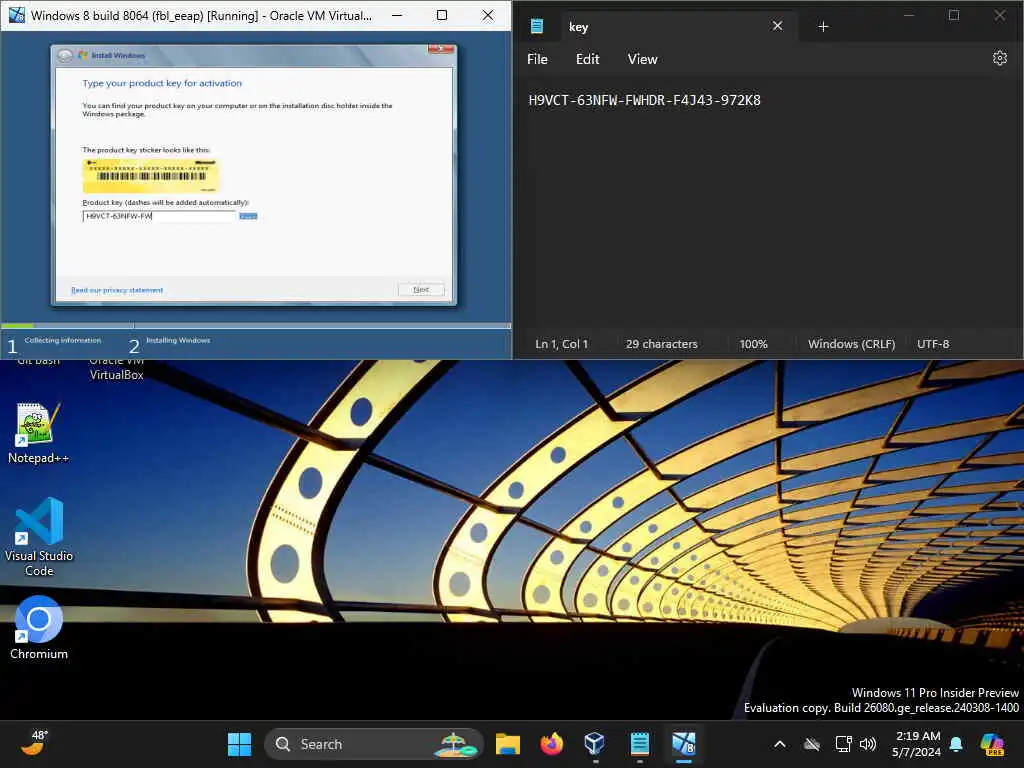Viewport: 1024px width, 768px height.
Task: Open the network status tray icon
Action: point(843,744)
